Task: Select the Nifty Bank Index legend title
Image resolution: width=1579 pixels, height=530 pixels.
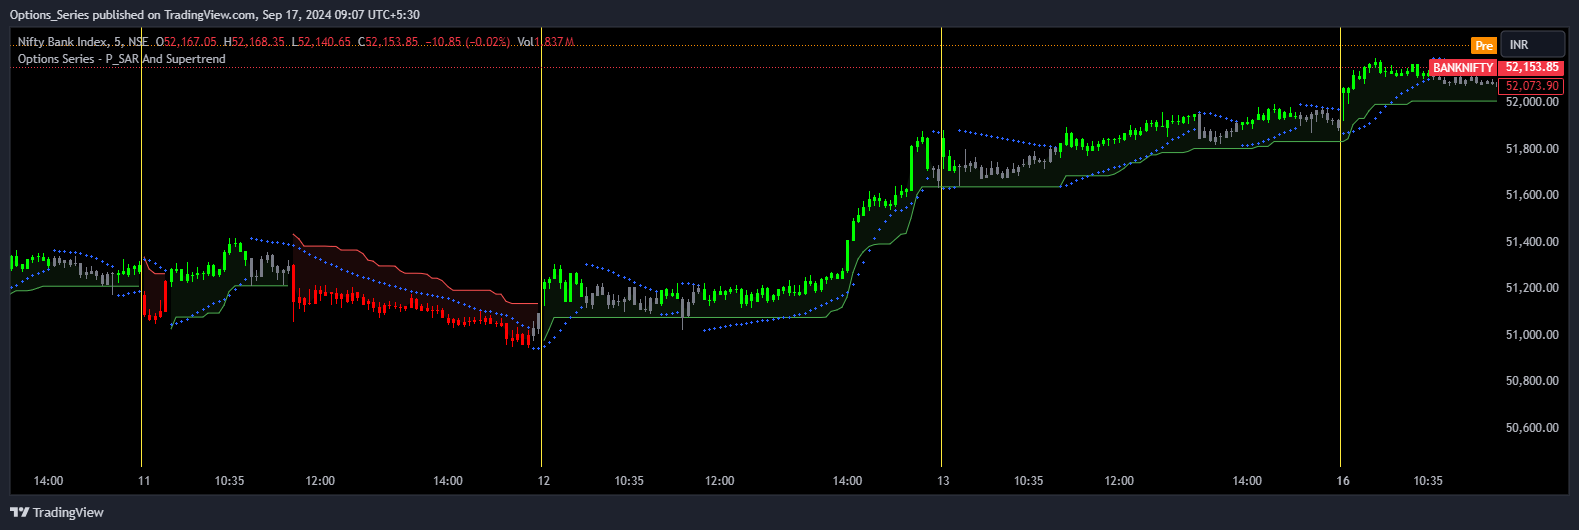Action: click(83, 42)
